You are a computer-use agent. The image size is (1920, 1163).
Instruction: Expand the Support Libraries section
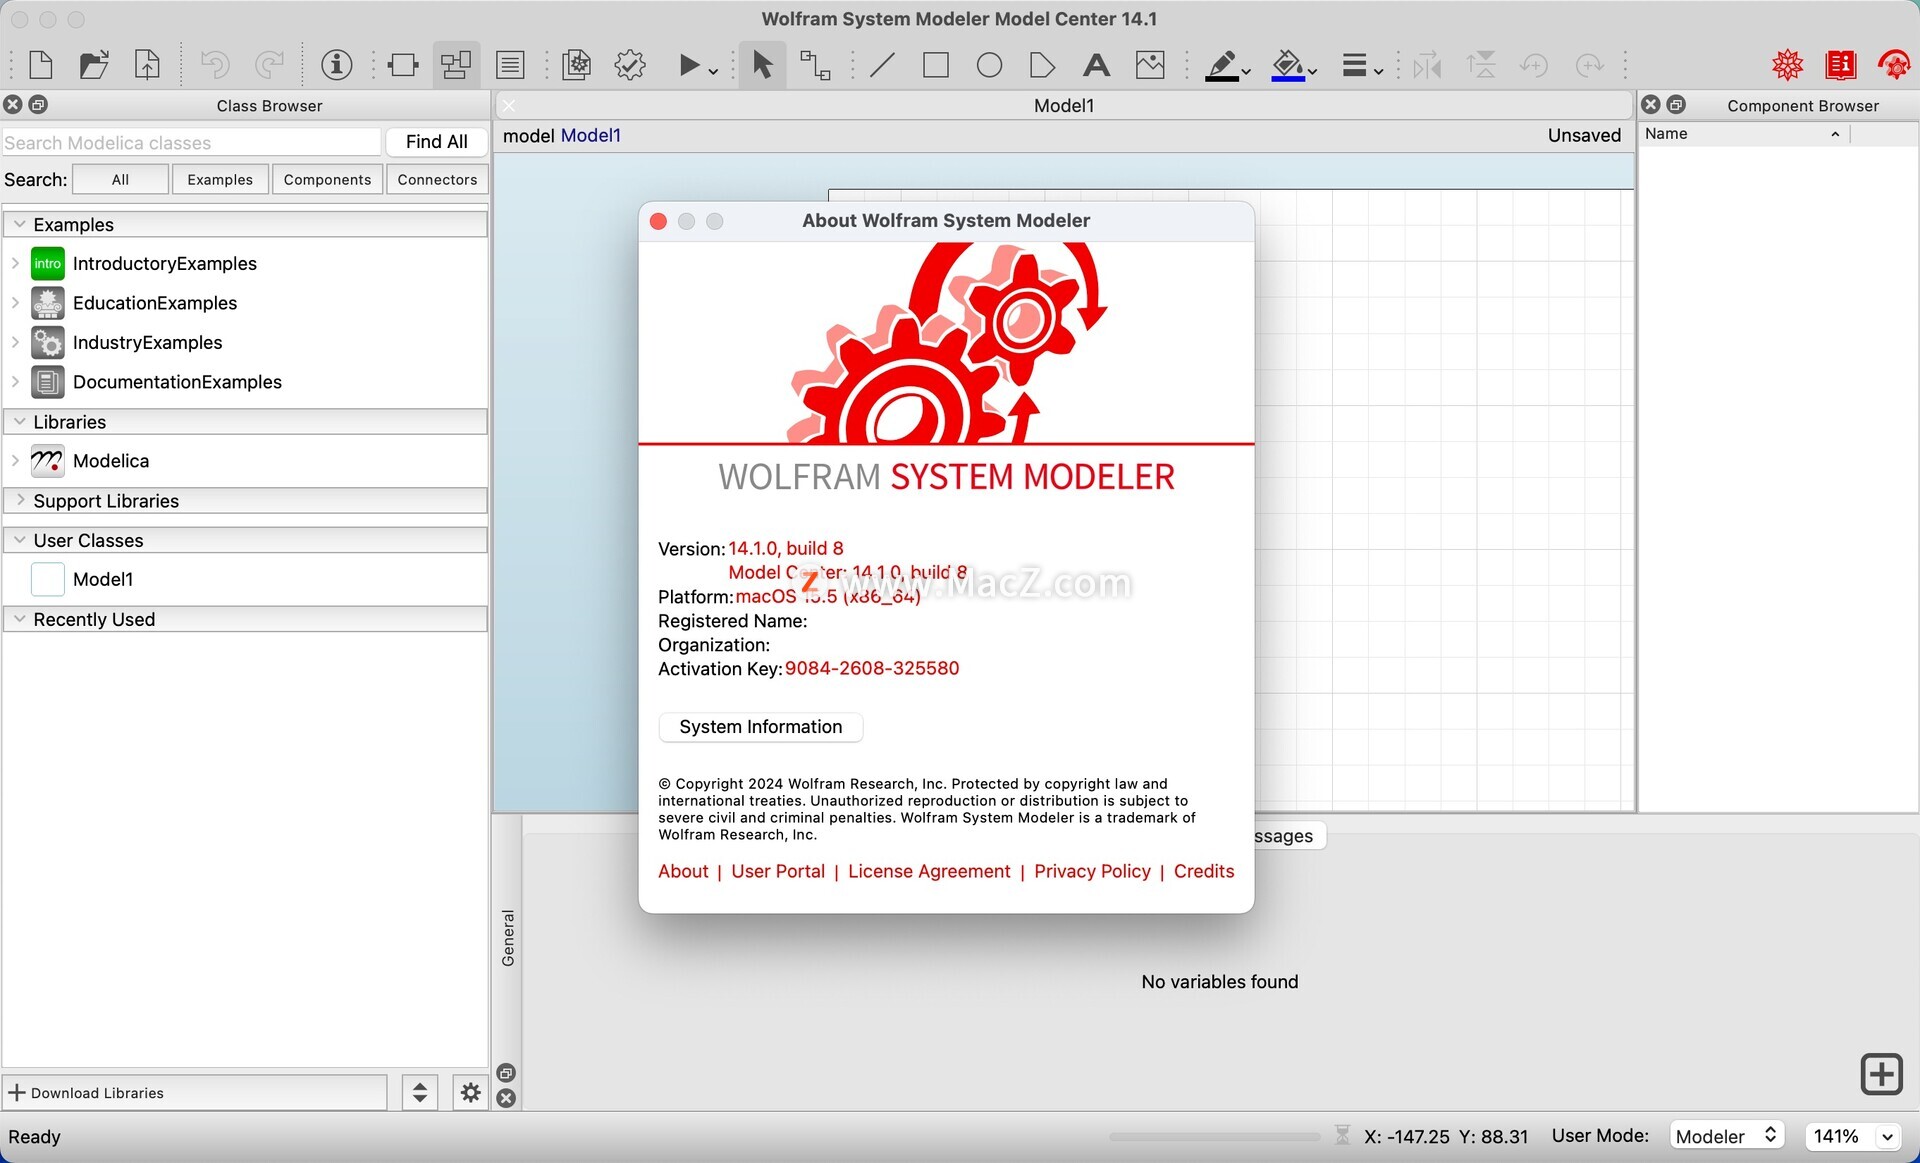(x=19, y=500)
